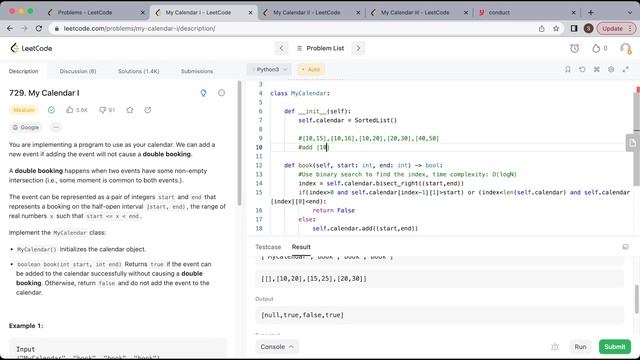
Task: Share the problem icon
Action: [148, 110]
